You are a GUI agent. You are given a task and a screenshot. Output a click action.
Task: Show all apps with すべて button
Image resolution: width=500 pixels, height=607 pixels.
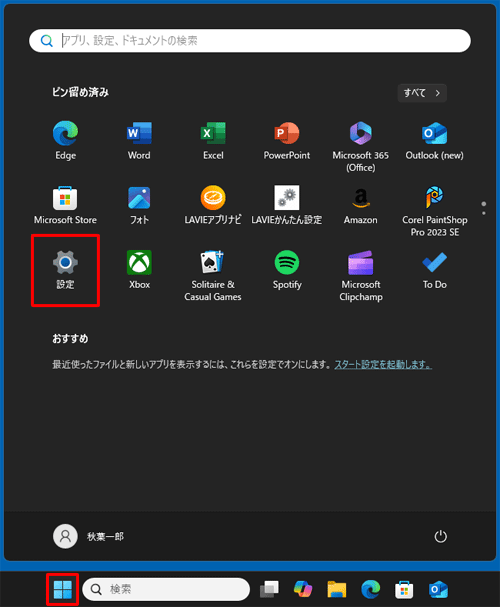422,93
